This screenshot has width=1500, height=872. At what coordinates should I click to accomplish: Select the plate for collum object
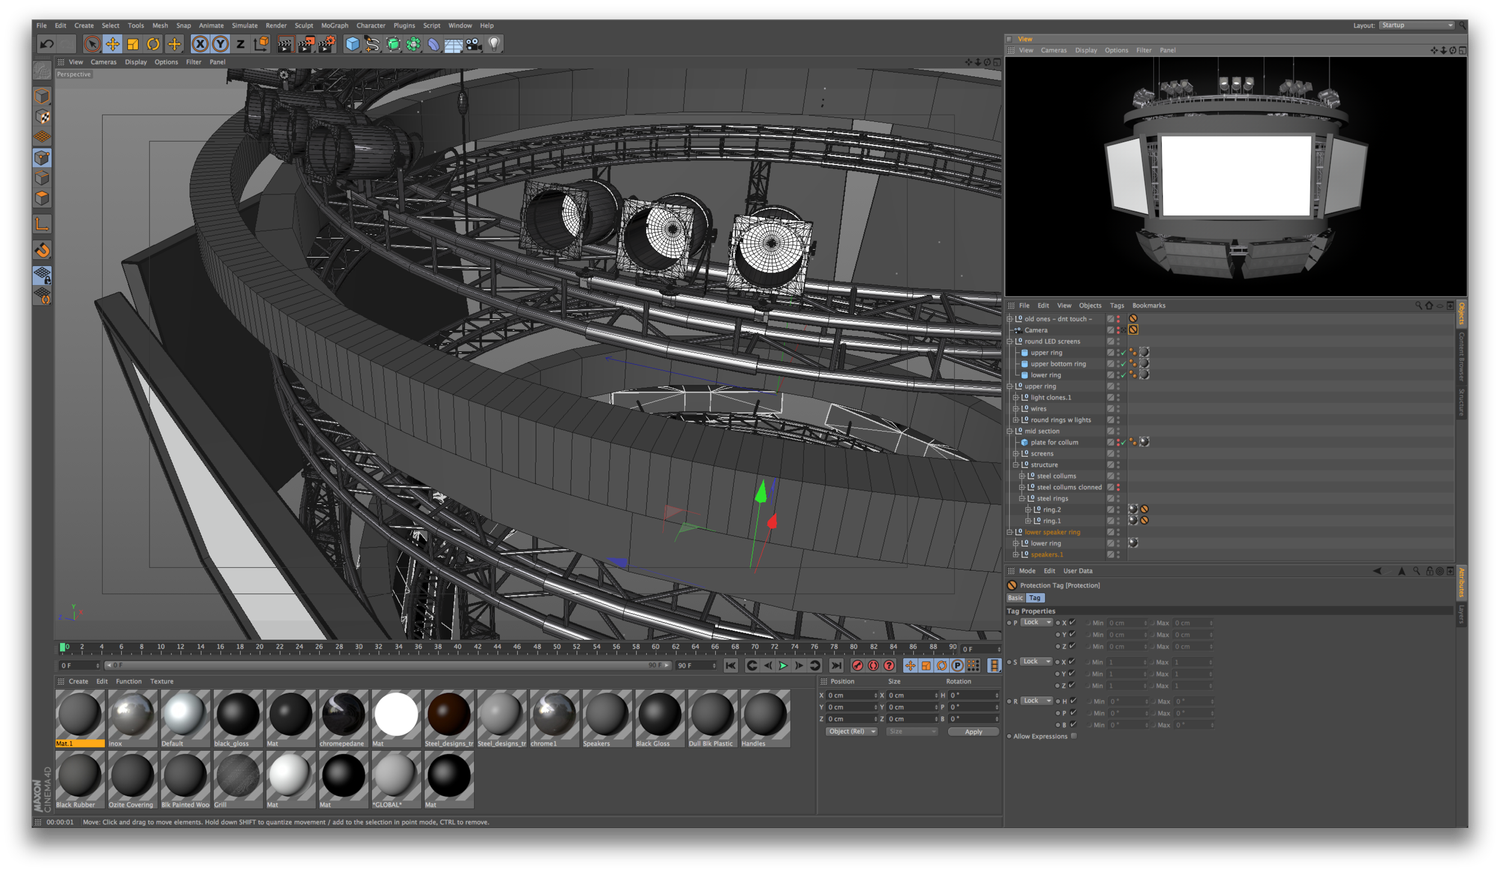click(1054, 442)
